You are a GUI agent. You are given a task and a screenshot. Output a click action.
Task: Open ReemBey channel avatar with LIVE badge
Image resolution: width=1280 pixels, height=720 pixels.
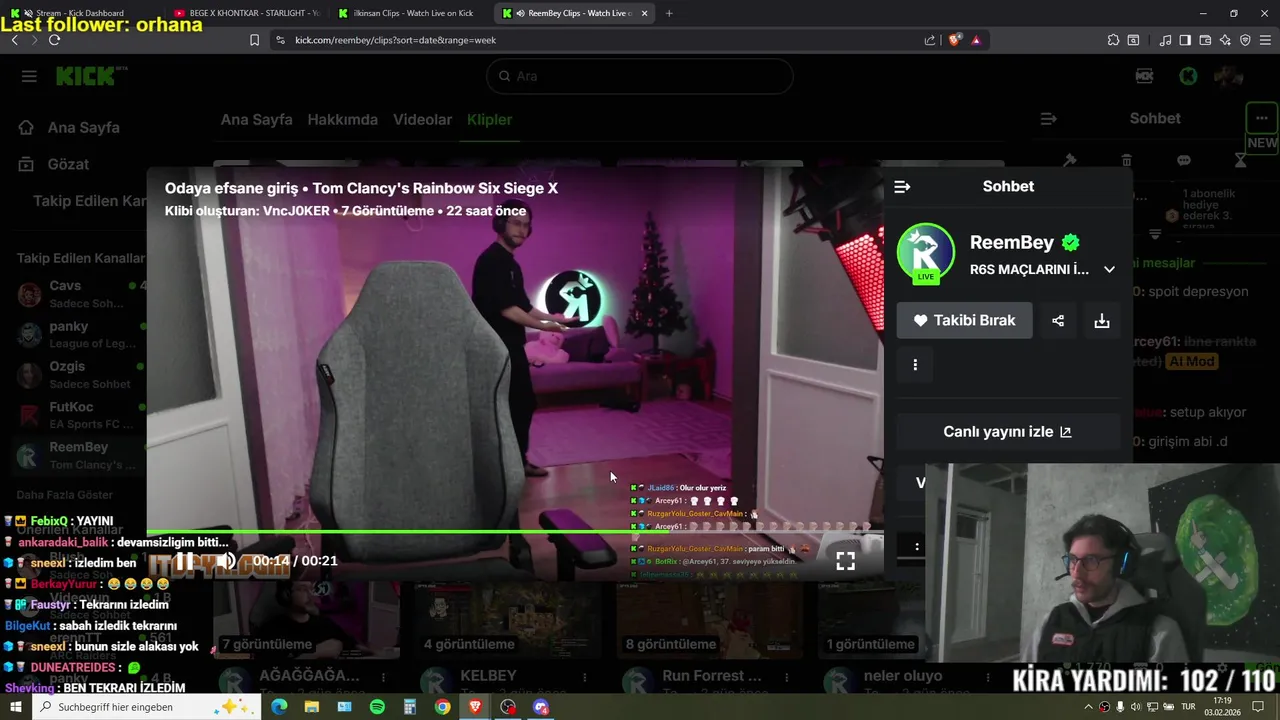[x=926, y=253]
